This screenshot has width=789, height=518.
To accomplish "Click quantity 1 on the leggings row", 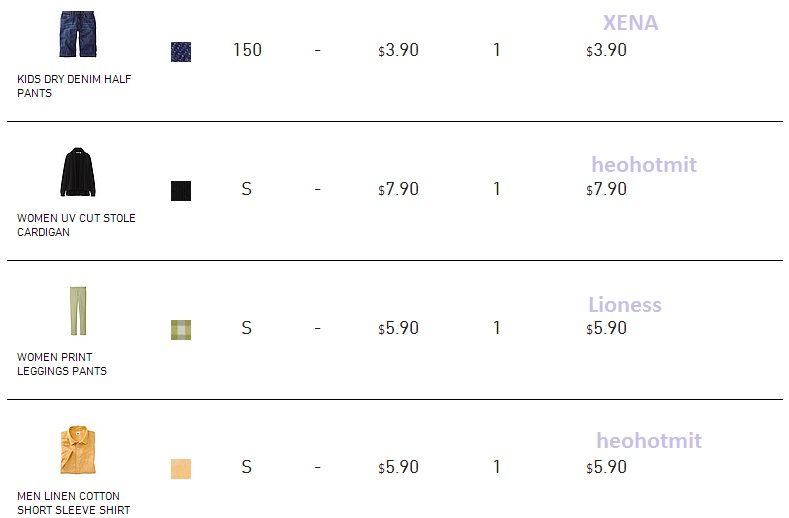I will tap(497, 328).
